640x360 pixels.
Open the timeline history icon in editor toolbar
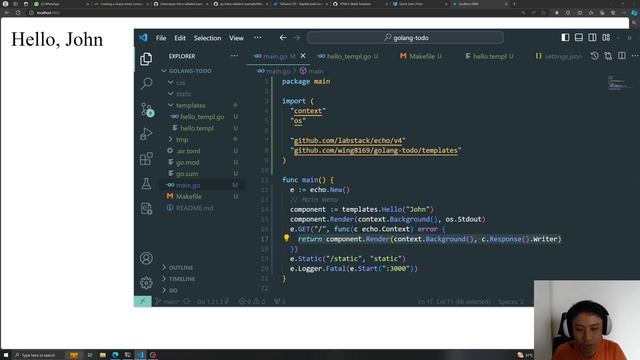click(595, 56)
